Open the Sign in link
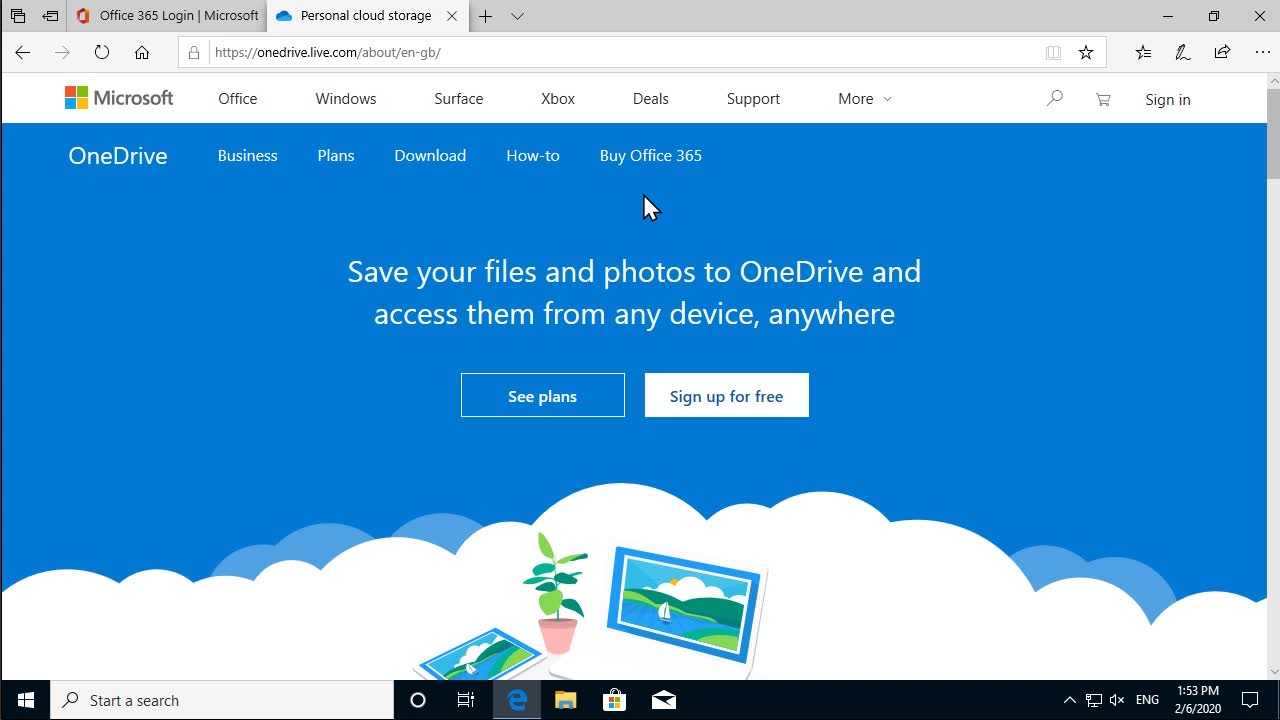 [x=1167, y=99]
